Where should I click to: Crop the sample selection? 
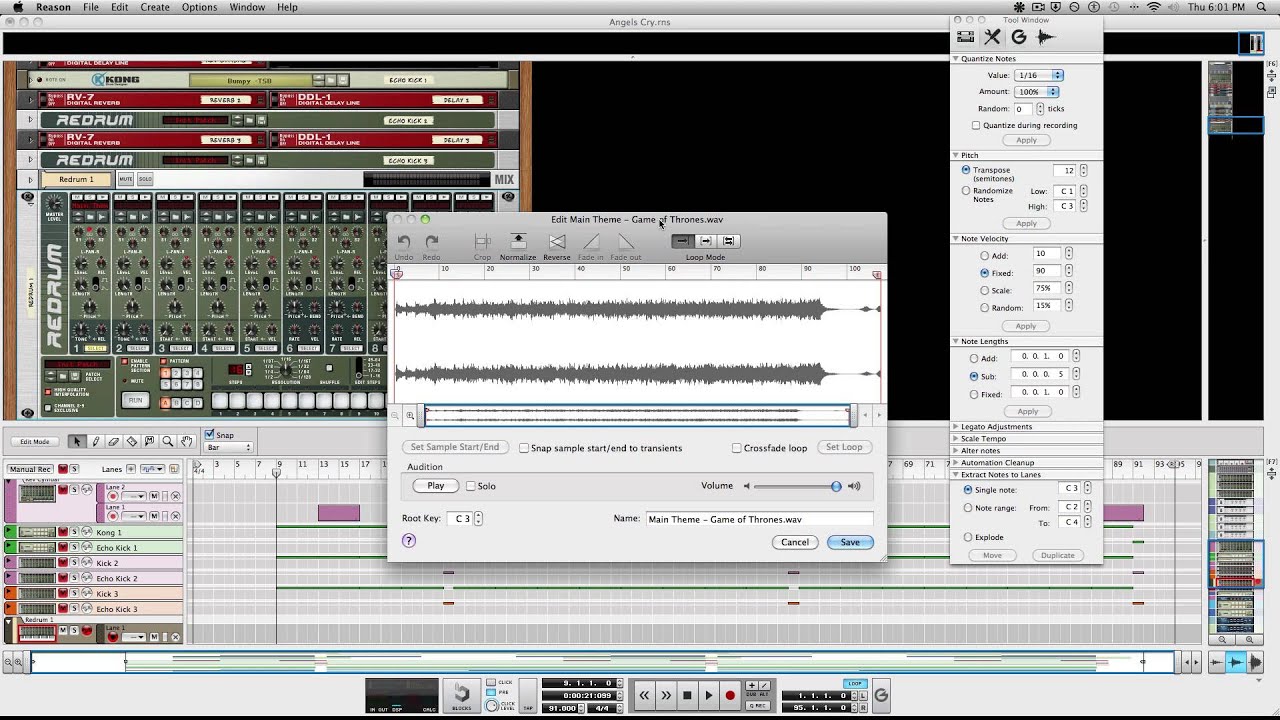[482, 246]
